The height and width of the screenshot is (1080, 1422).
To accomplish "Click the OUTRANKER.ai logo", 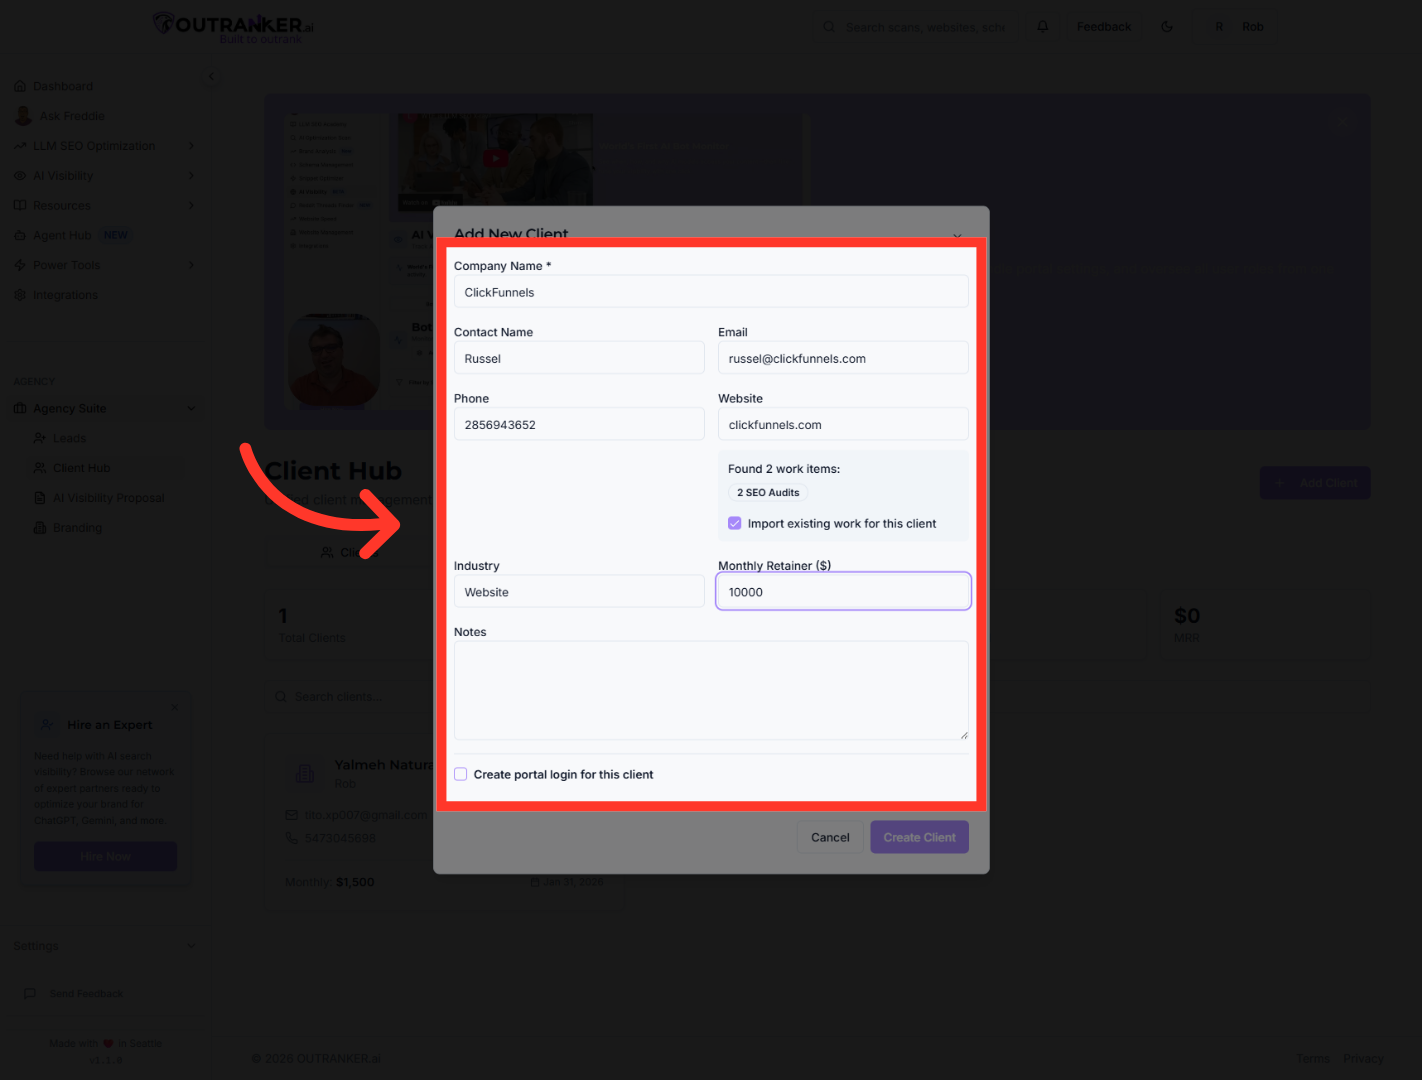I will point(234,26).
